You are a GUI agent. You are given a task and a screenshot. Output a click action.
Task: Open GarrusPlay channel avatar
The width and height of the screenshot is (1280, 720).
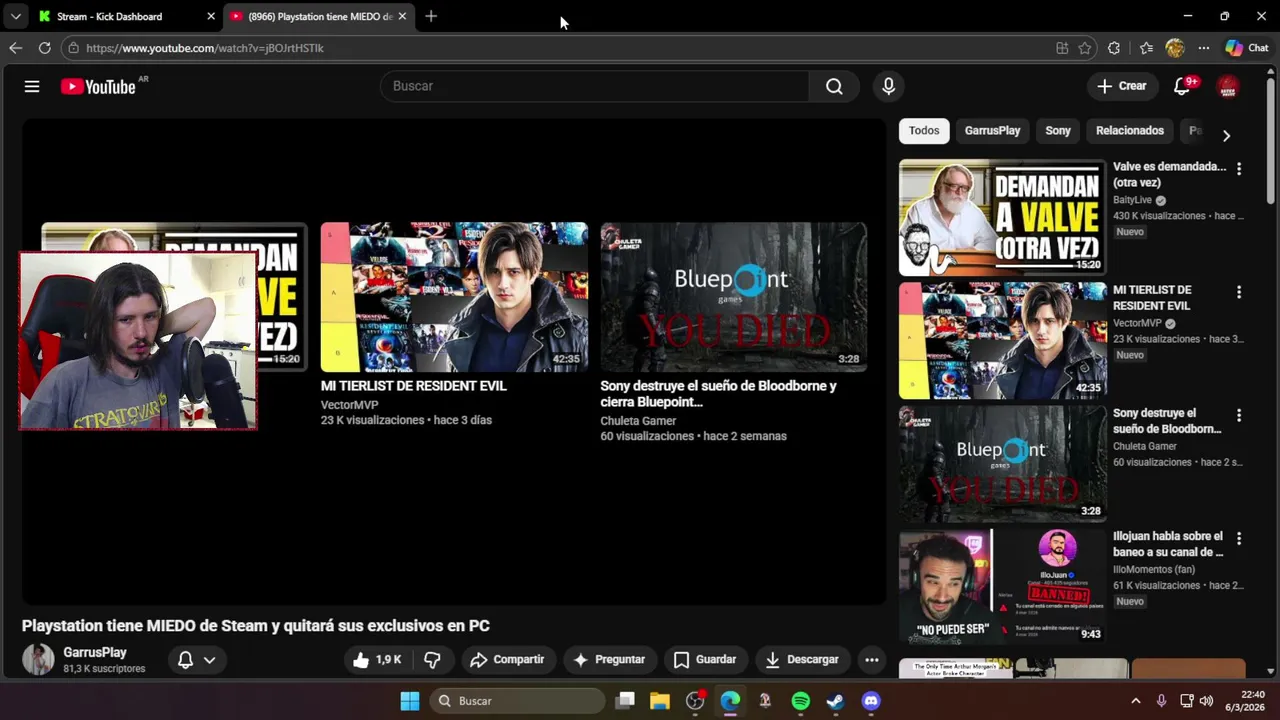[x=38, y=660]
